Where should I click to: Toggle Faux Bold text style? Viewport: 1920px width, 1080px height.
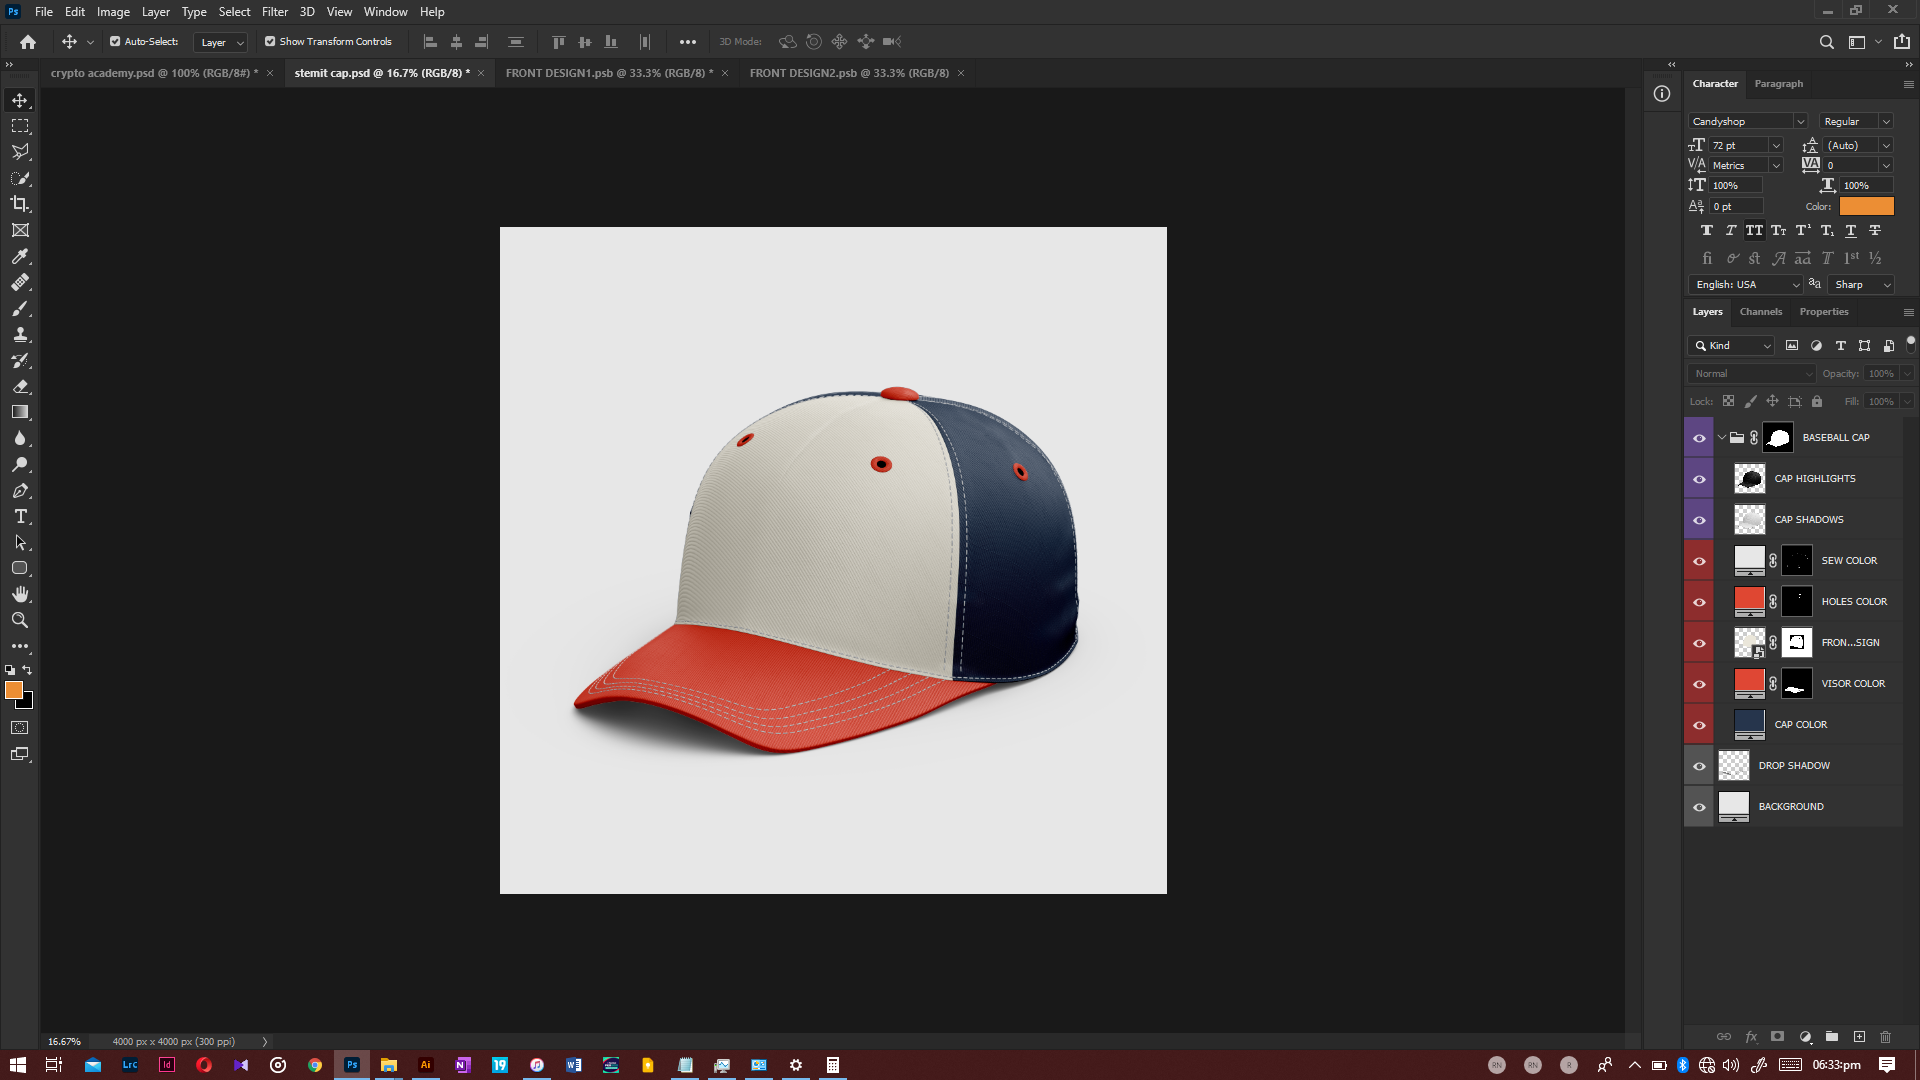tap(1707, 231)
